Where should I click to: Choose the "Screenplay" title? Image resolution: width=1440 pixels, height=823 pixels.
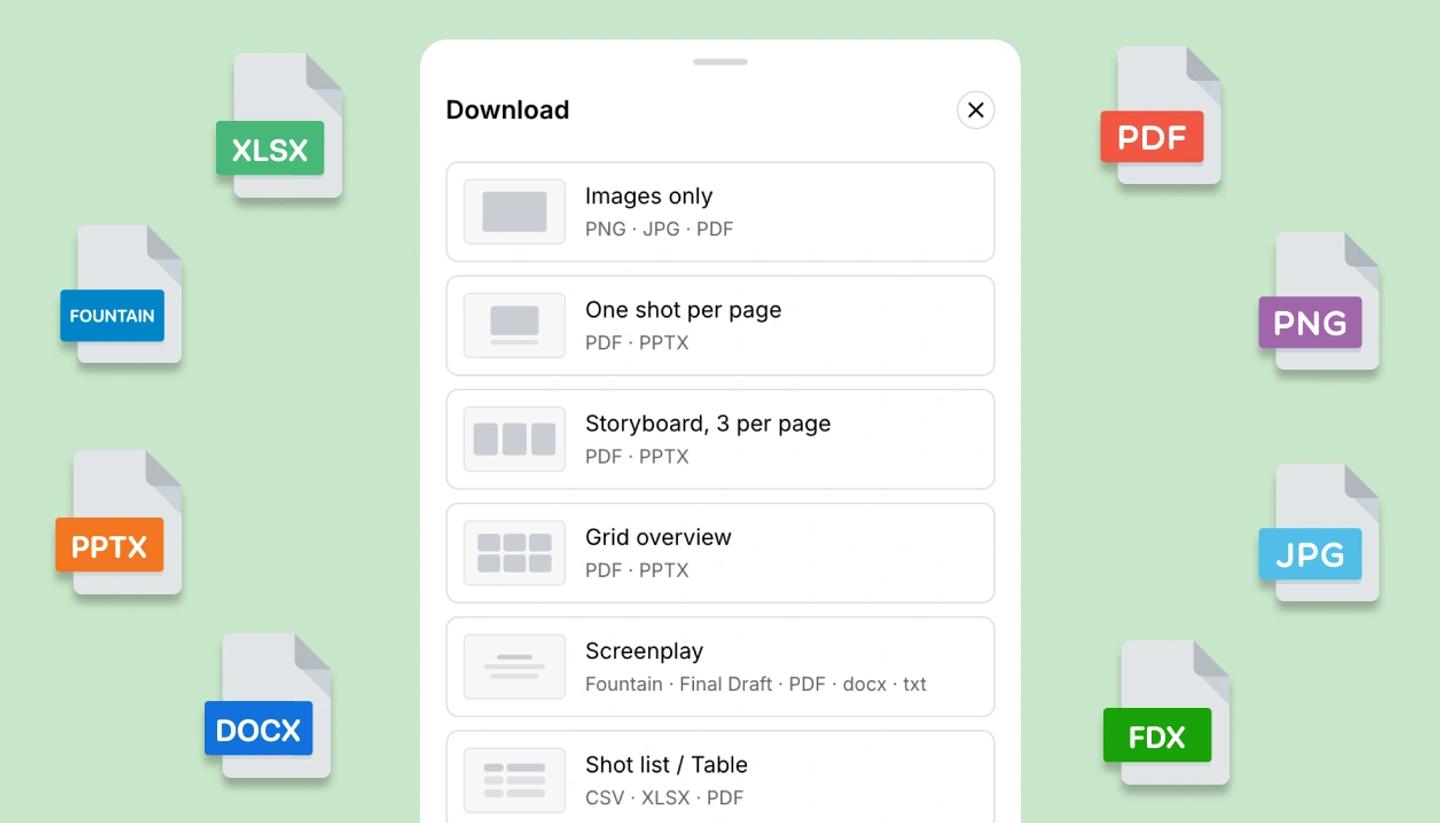[644, 651]
